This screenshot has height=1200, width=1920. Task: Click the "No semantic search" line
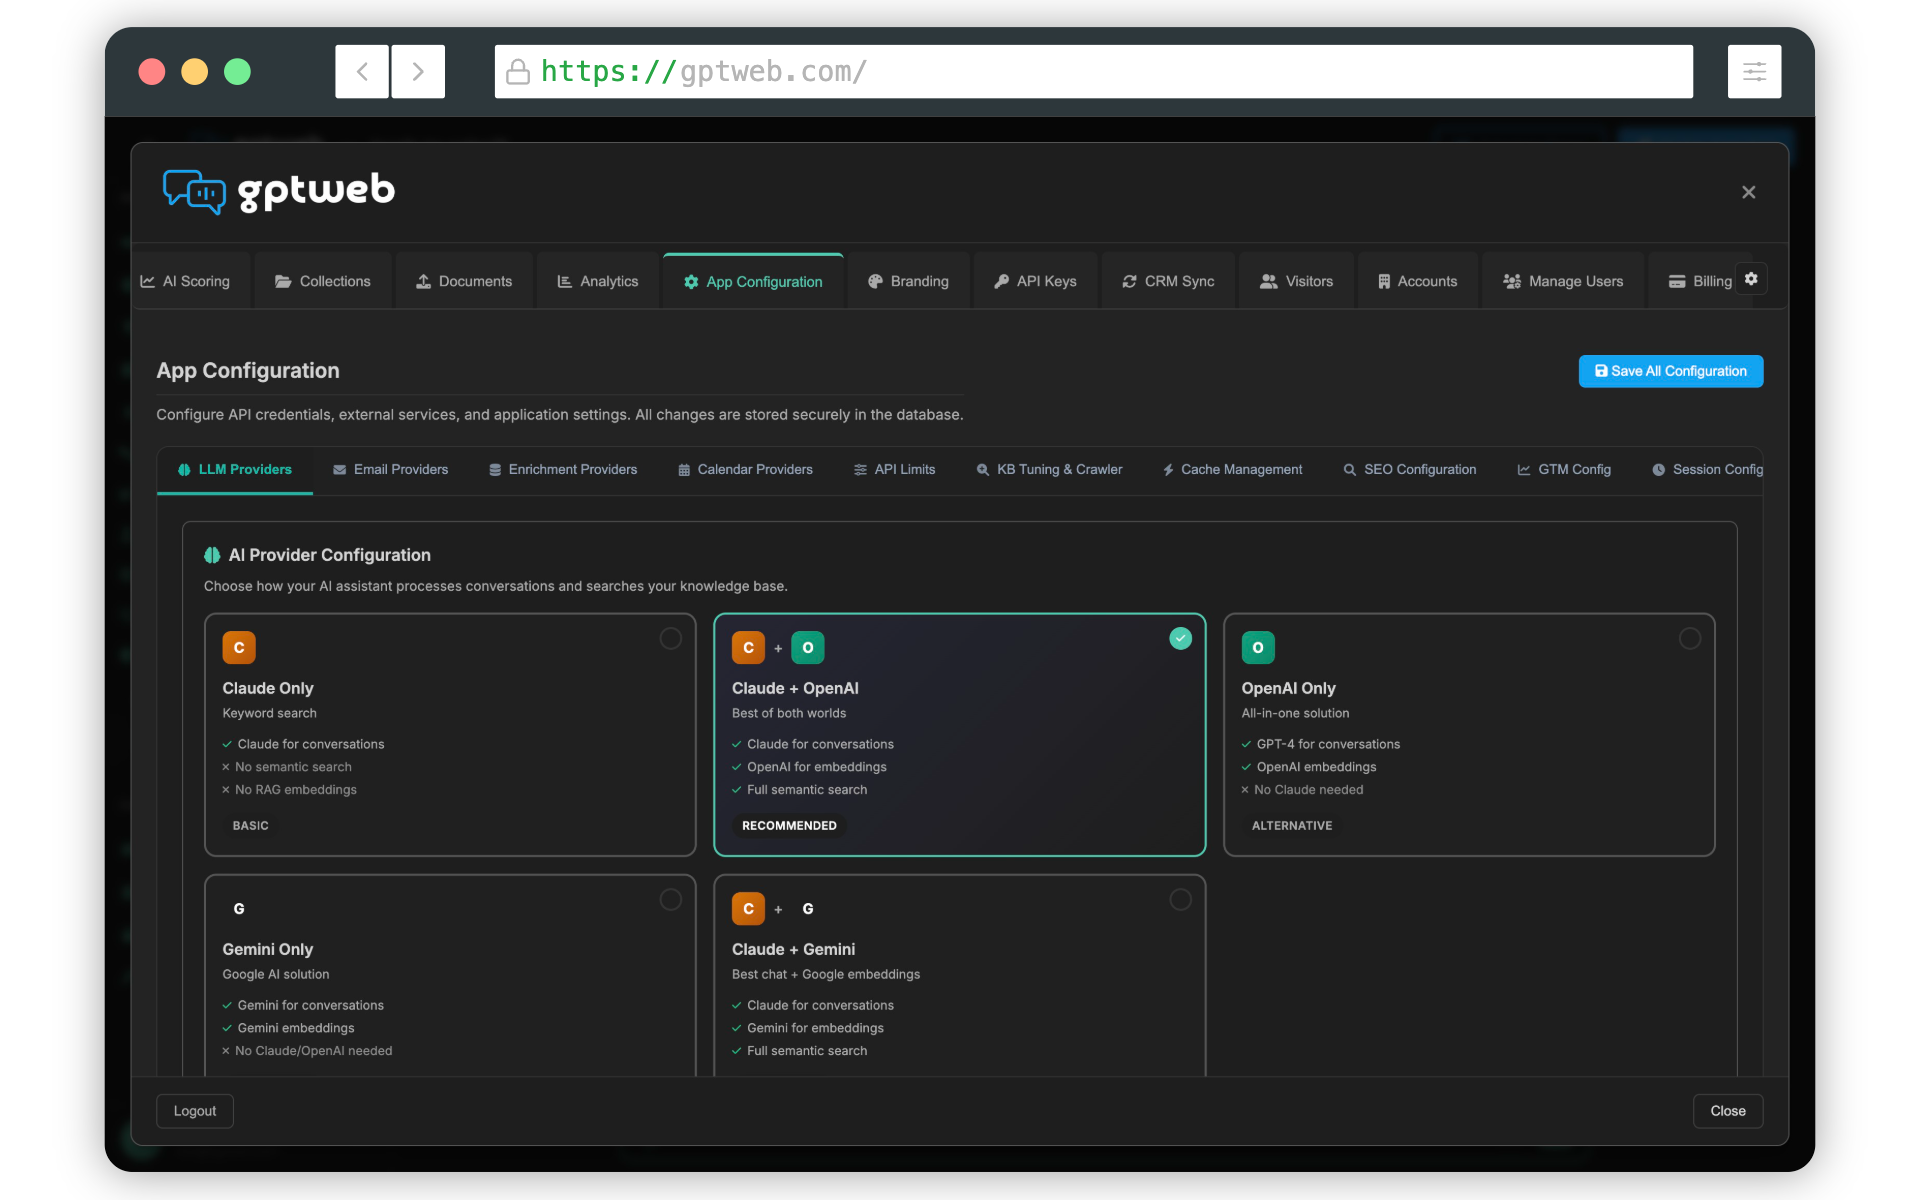[287, 767]
